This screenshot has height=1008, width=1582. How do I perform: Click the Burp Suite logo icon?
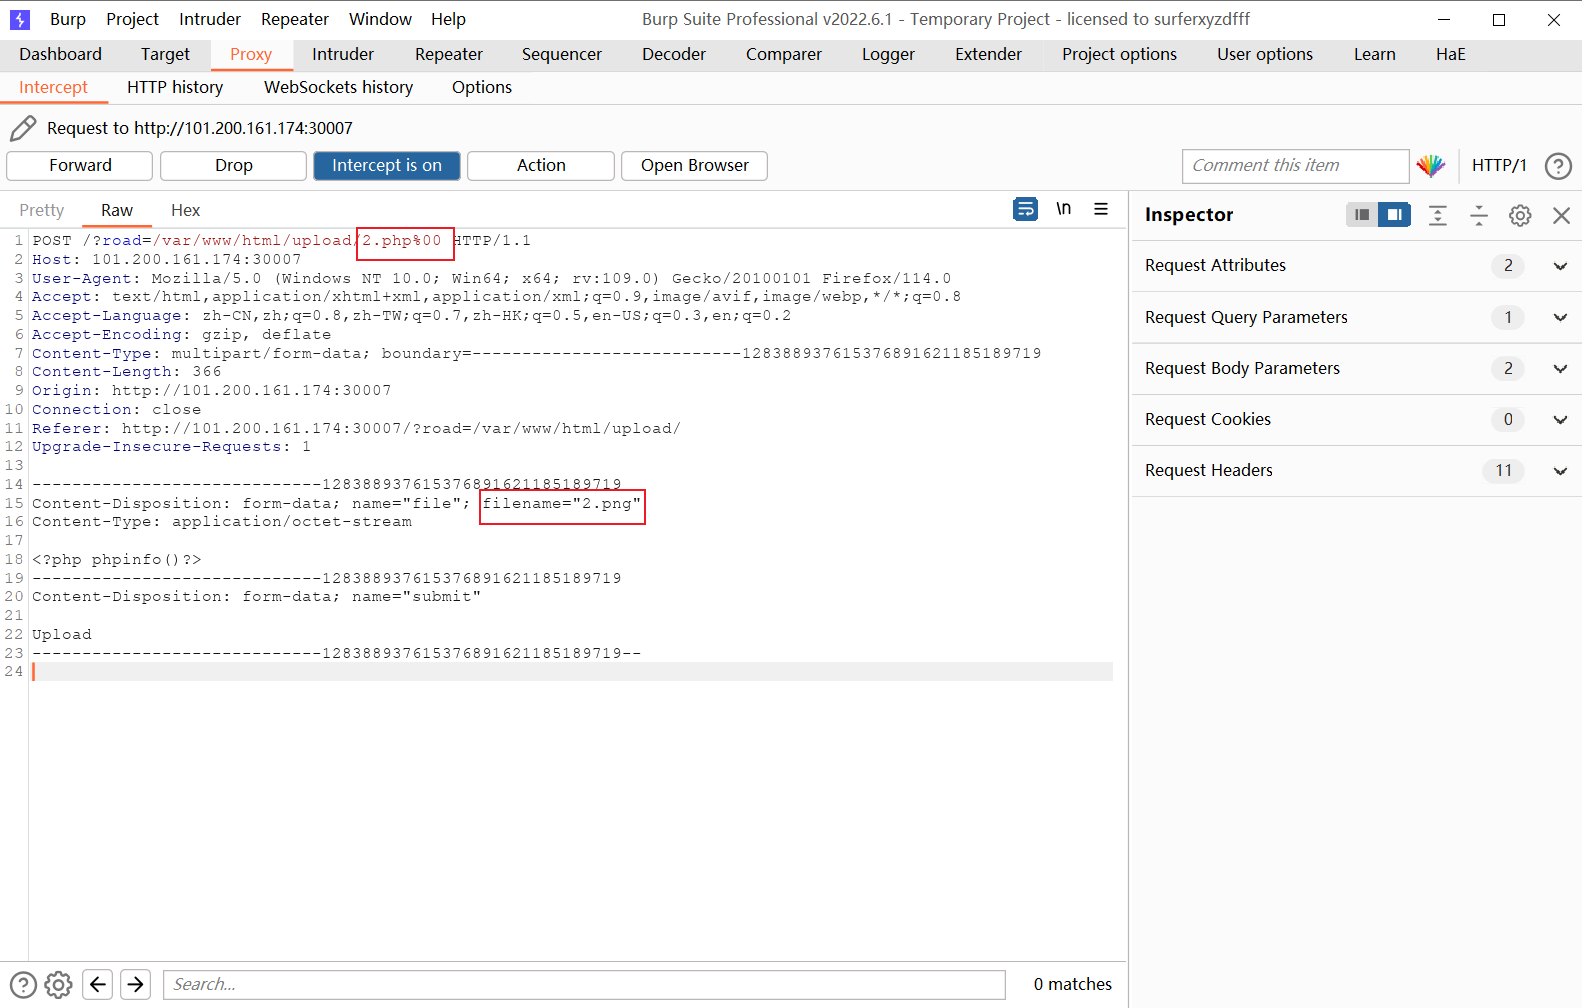(x=20, y=19)
